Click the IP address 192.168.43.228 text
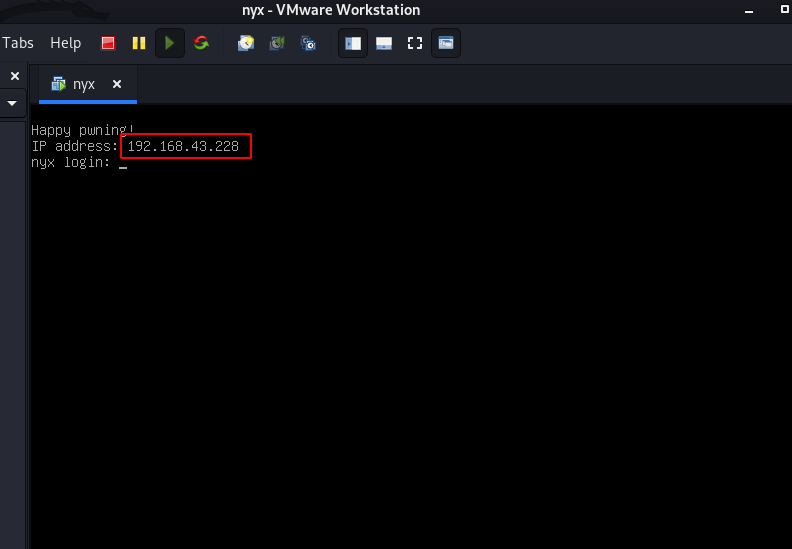This screenshot has width=792, height=549. [x=183, y=146]
